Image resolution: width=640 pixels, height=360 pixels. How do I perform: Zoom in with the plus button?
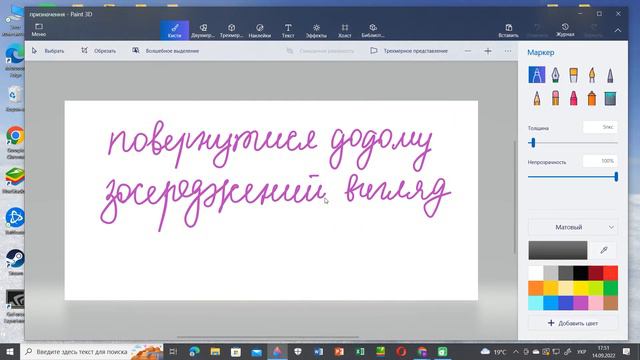(x=488, y=51)
